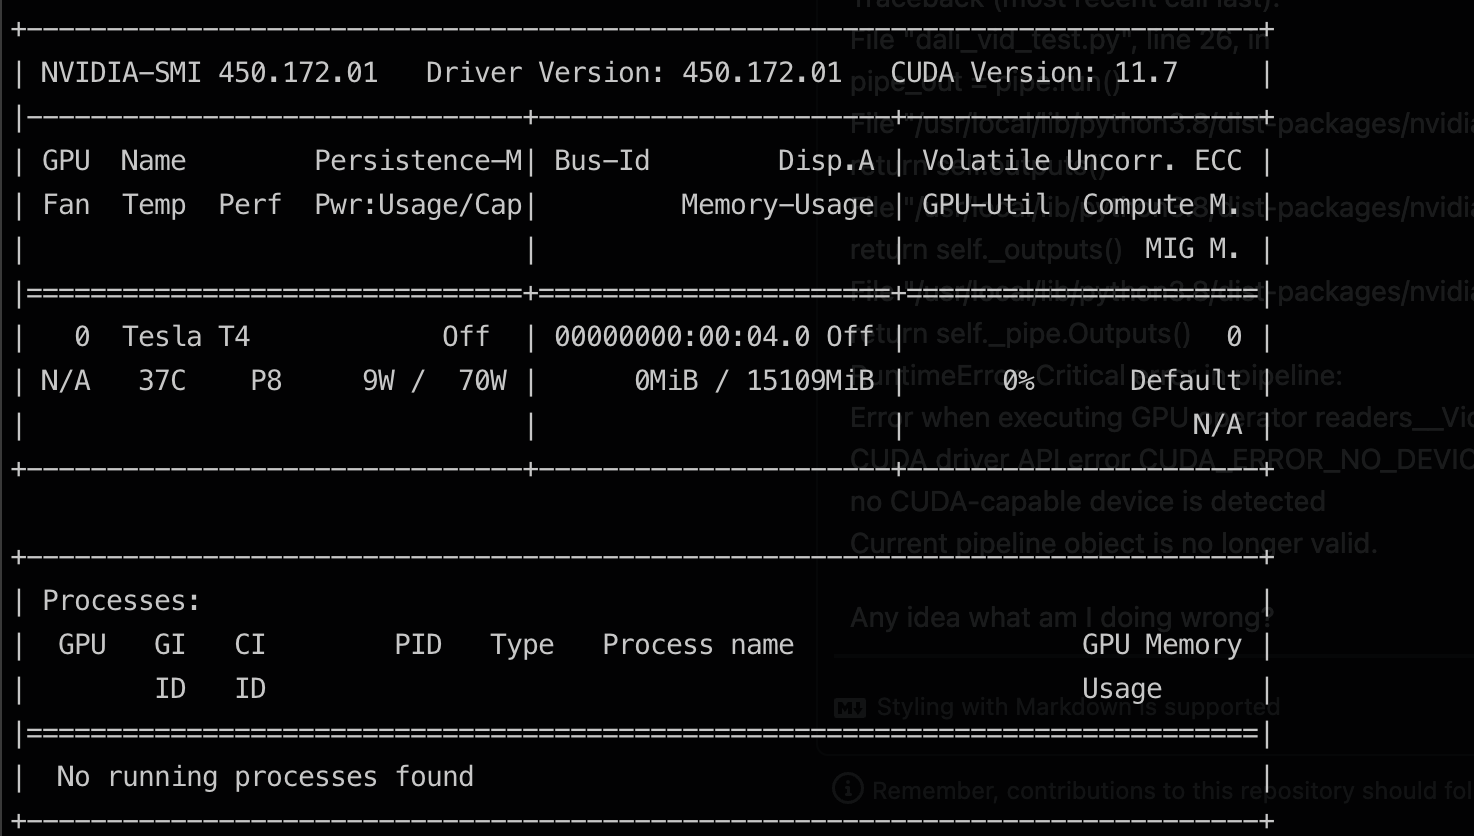Select the 'Default' compute mode value
1474x836 pixels.
tap(1185, 380)
